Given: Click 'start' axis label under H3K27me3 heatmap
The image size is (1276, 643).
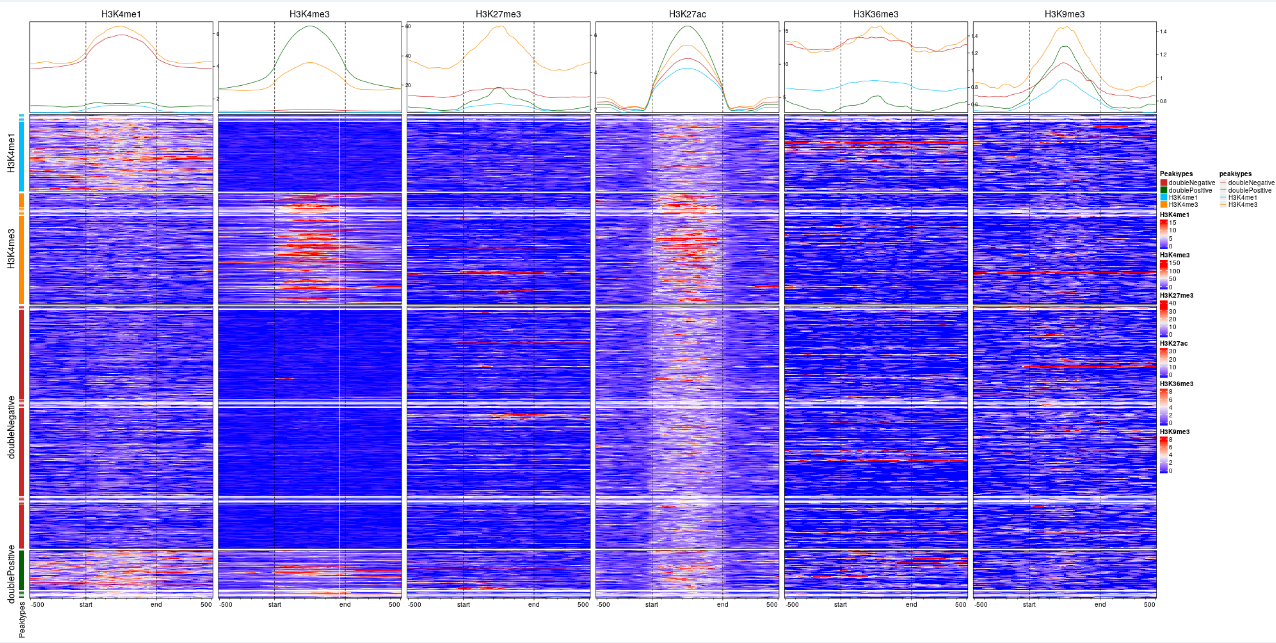Looking at the screenshot, I should click(x=463, y=605).
